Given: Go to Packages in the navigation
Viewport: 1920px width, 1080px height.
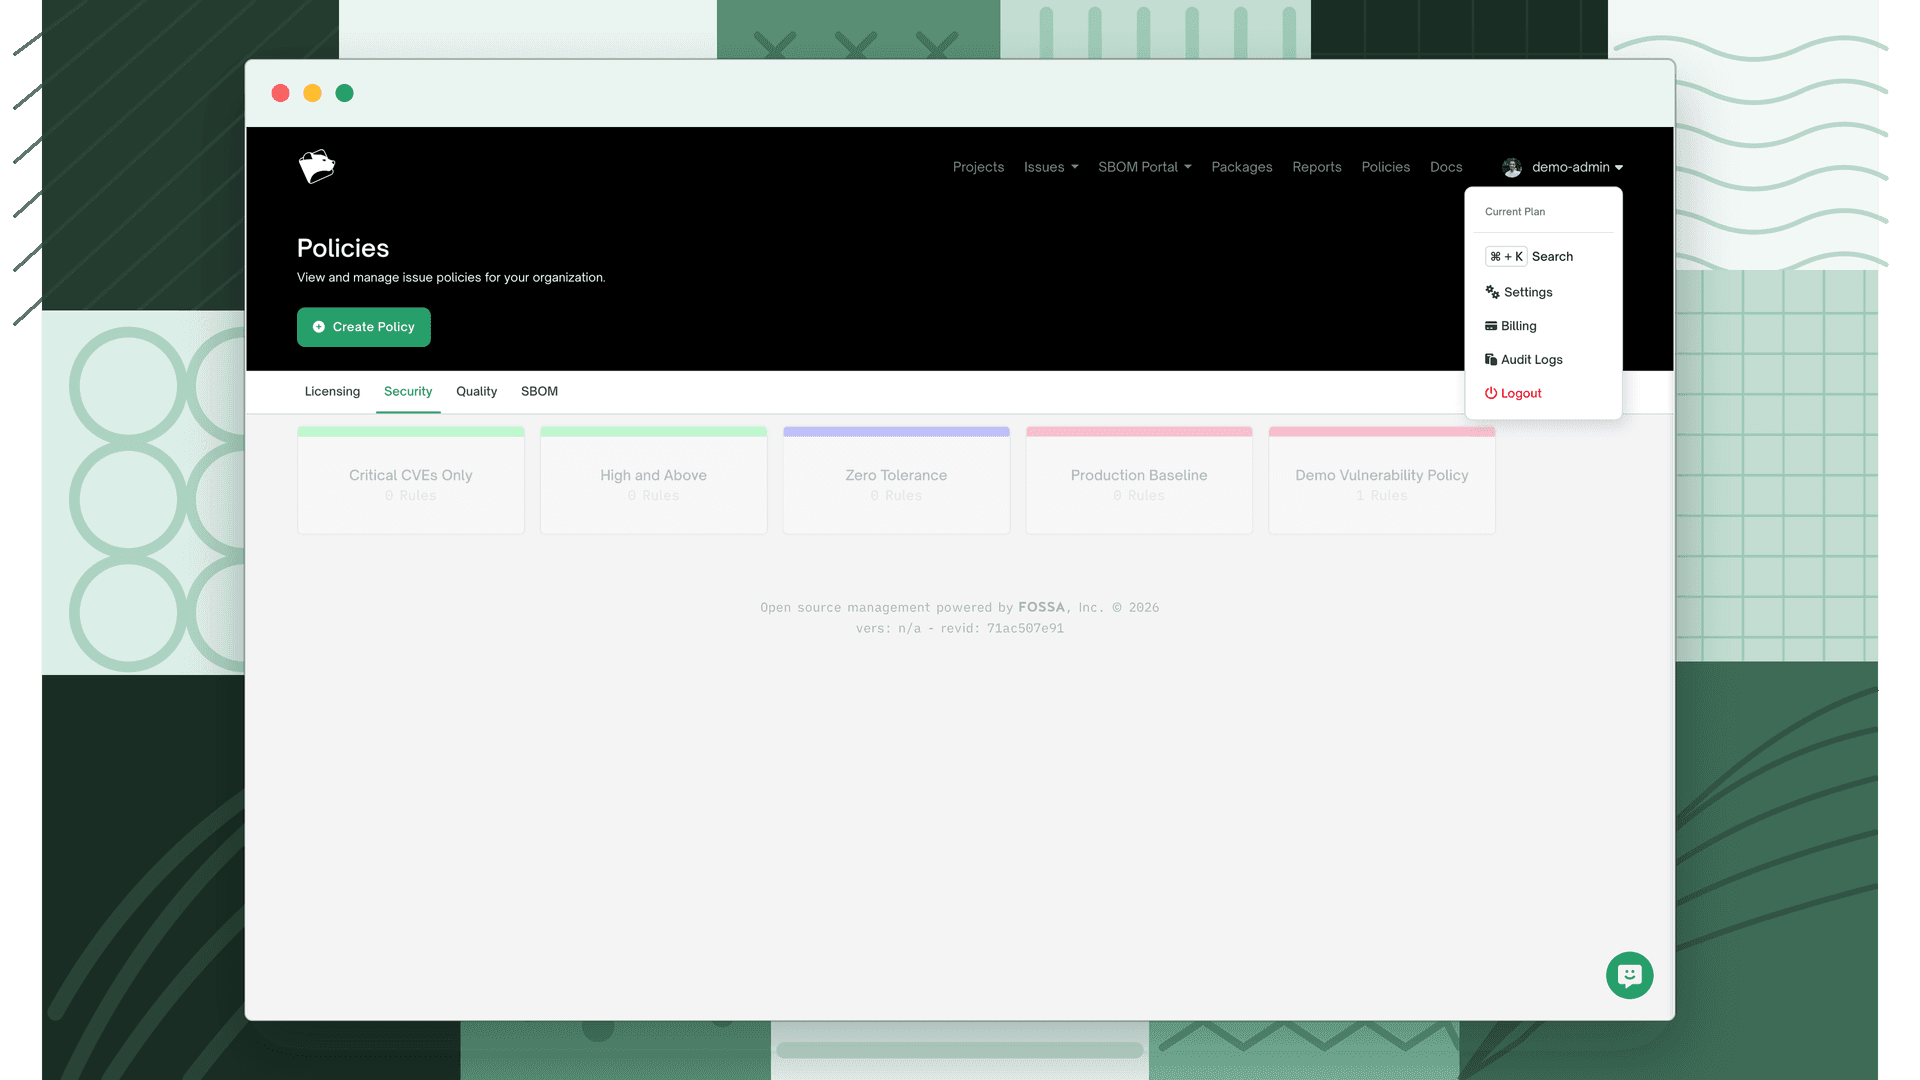Looking at the screenshot, I should click(1242, 167).
